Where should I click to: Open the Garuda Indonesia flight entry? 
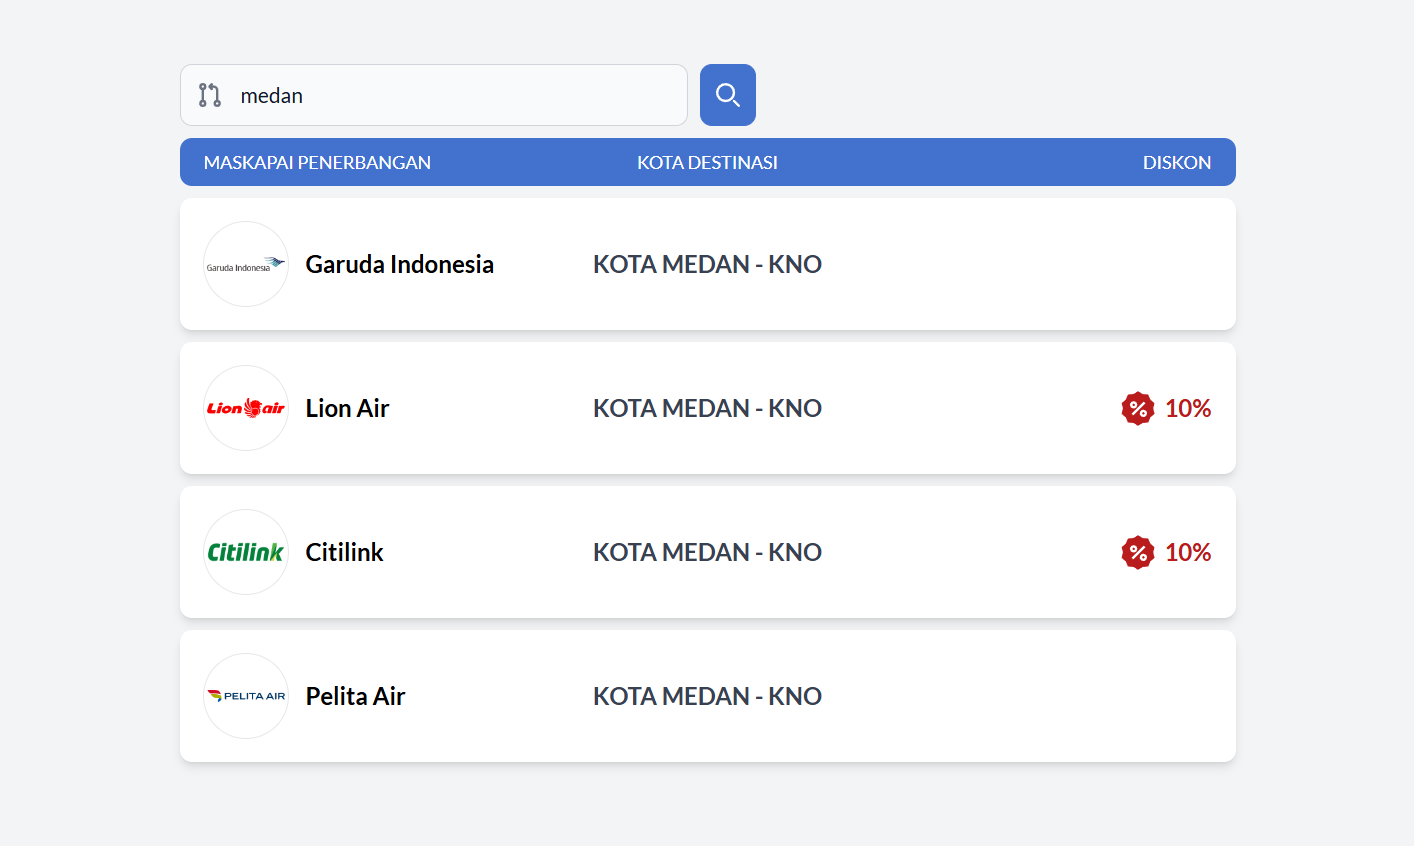pos(707,264)
